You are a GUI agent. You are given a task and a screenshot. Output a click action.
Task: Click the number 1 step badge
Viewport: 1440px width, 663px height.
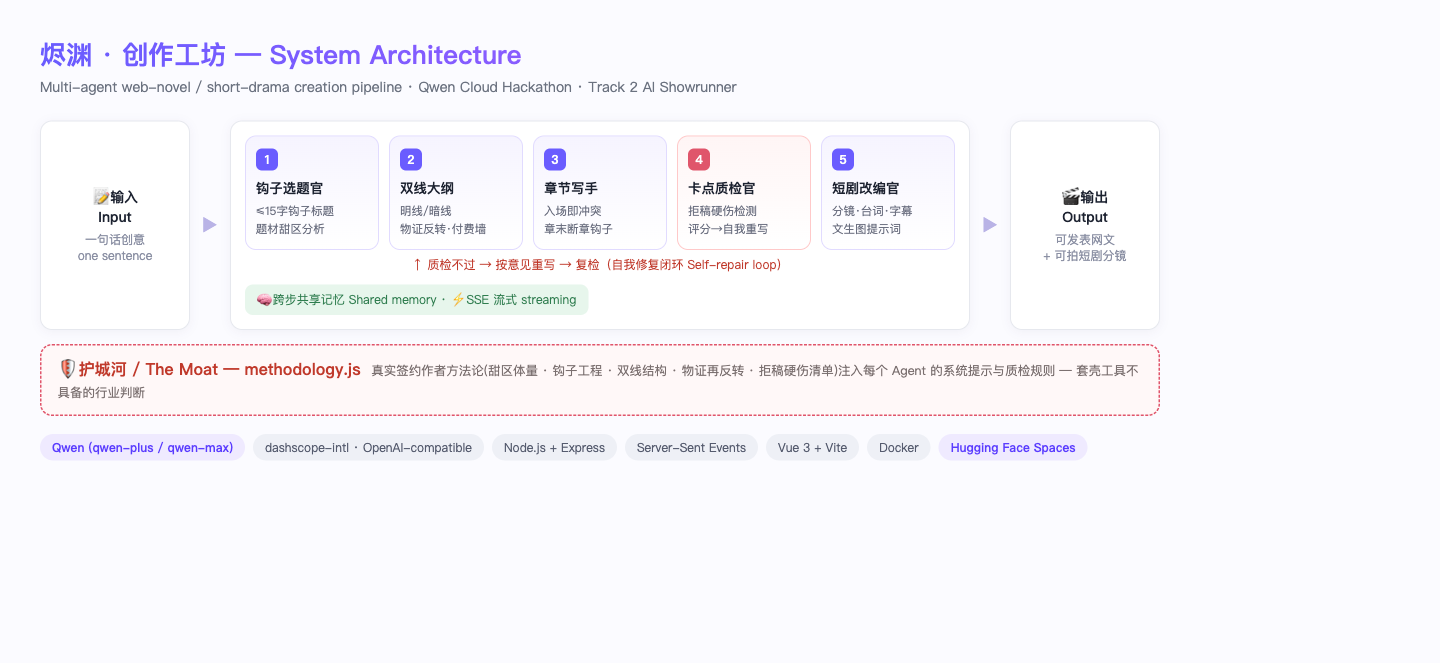point(267,159)
